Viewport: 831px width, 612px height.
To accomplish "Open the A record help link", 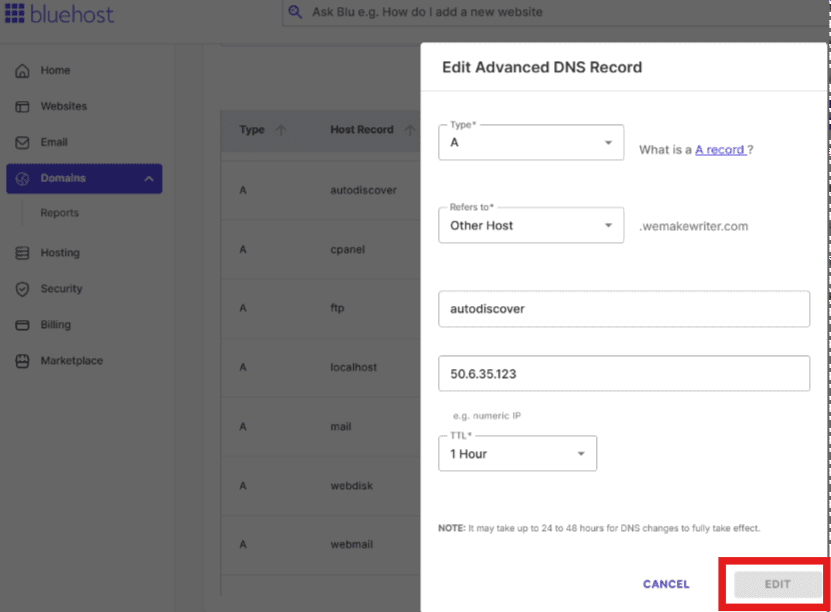I will click(x=721, y=150).
